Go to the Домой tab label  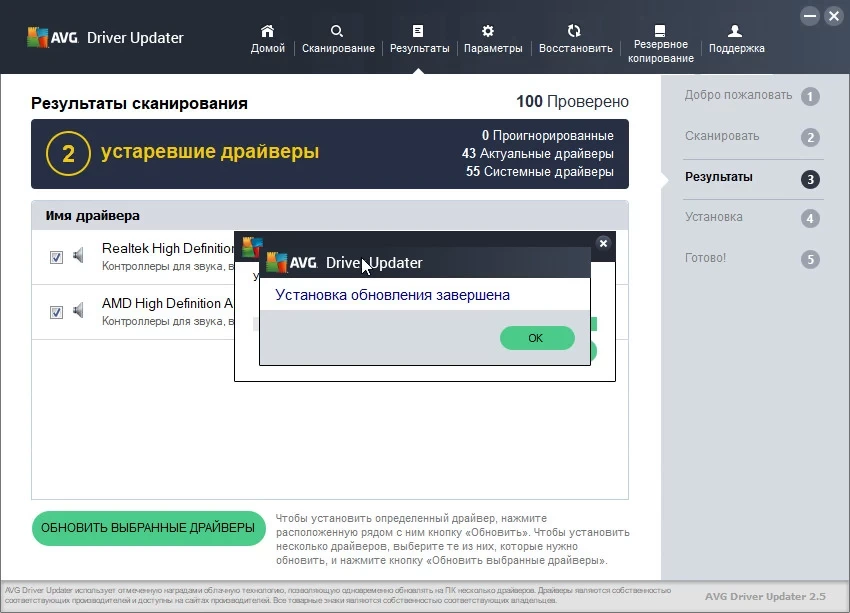(268, 48)
